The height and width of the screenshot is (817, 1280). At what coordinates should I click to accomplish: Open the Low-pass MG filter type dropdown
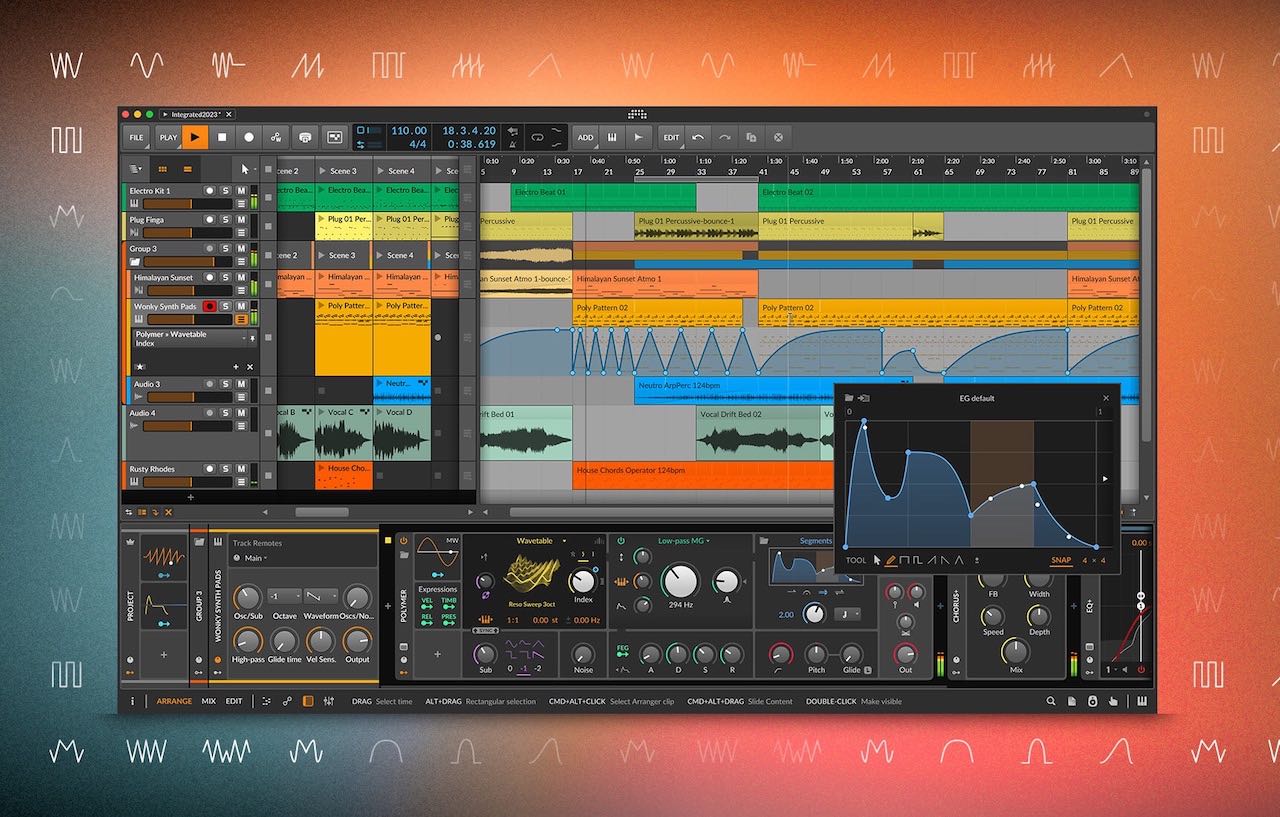point(684,541)
